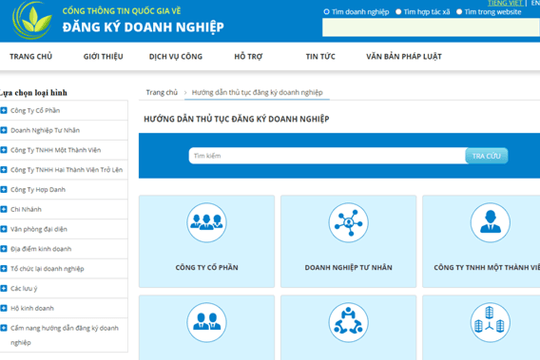The height and width of the screenshot is (360, 540).
Task: Click the TRA CỨU search button
Action: tap(486, 156)
